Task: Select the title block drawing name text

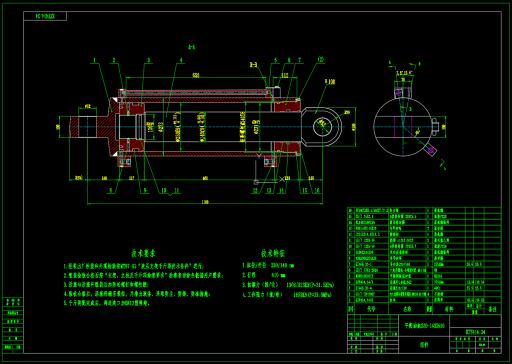Action: coord(425,325)
